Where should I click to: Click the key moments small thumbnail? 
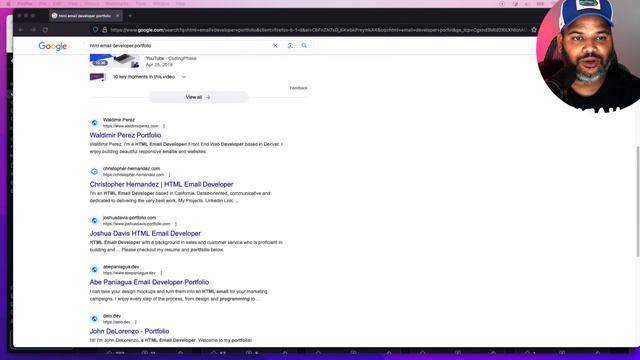[98, 77]
